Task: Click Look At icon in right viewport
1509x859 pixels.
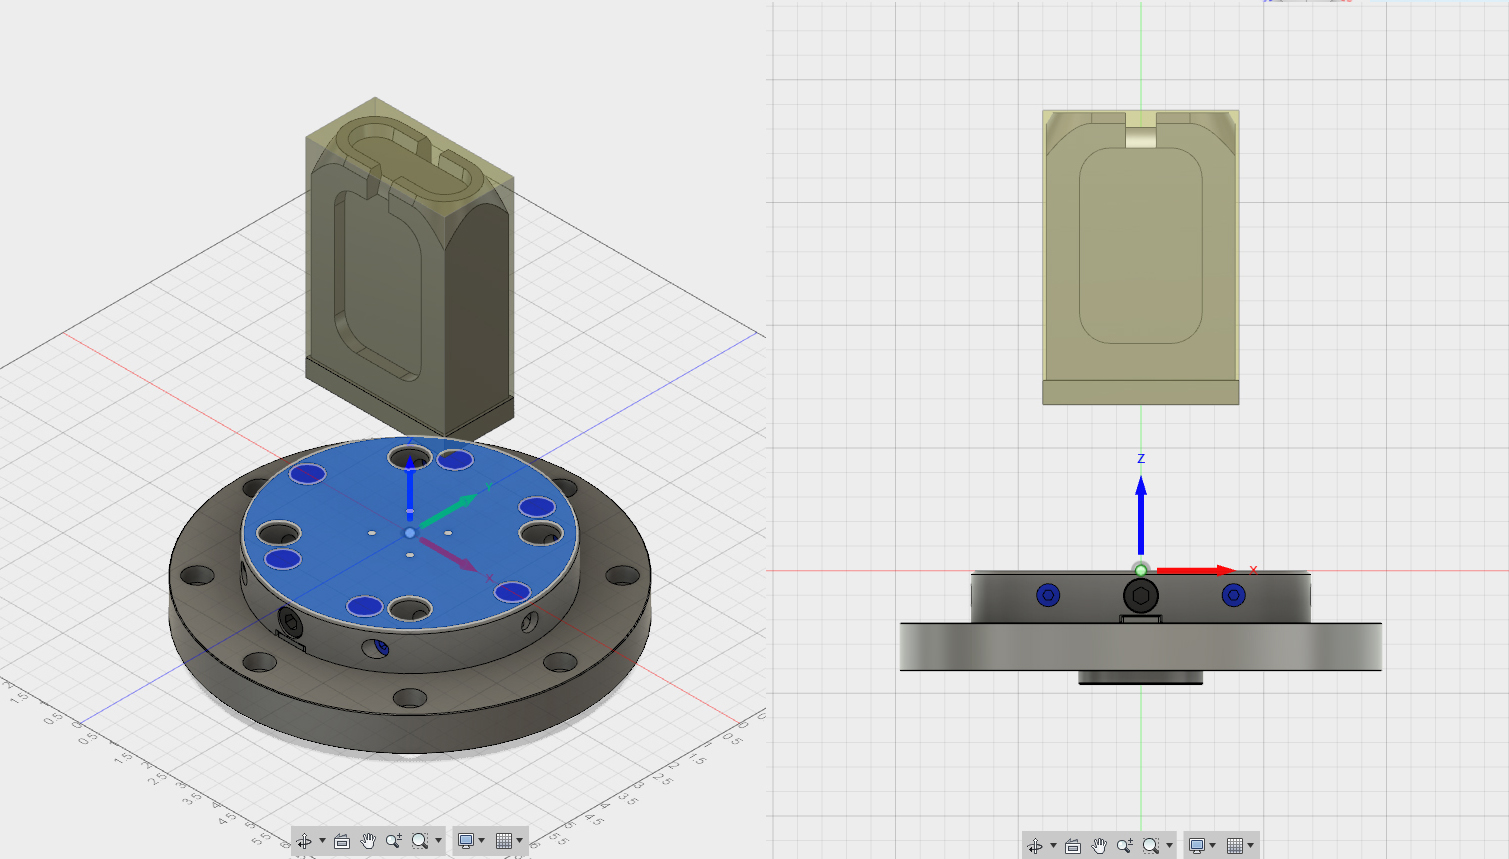Action: [1073, 846]
